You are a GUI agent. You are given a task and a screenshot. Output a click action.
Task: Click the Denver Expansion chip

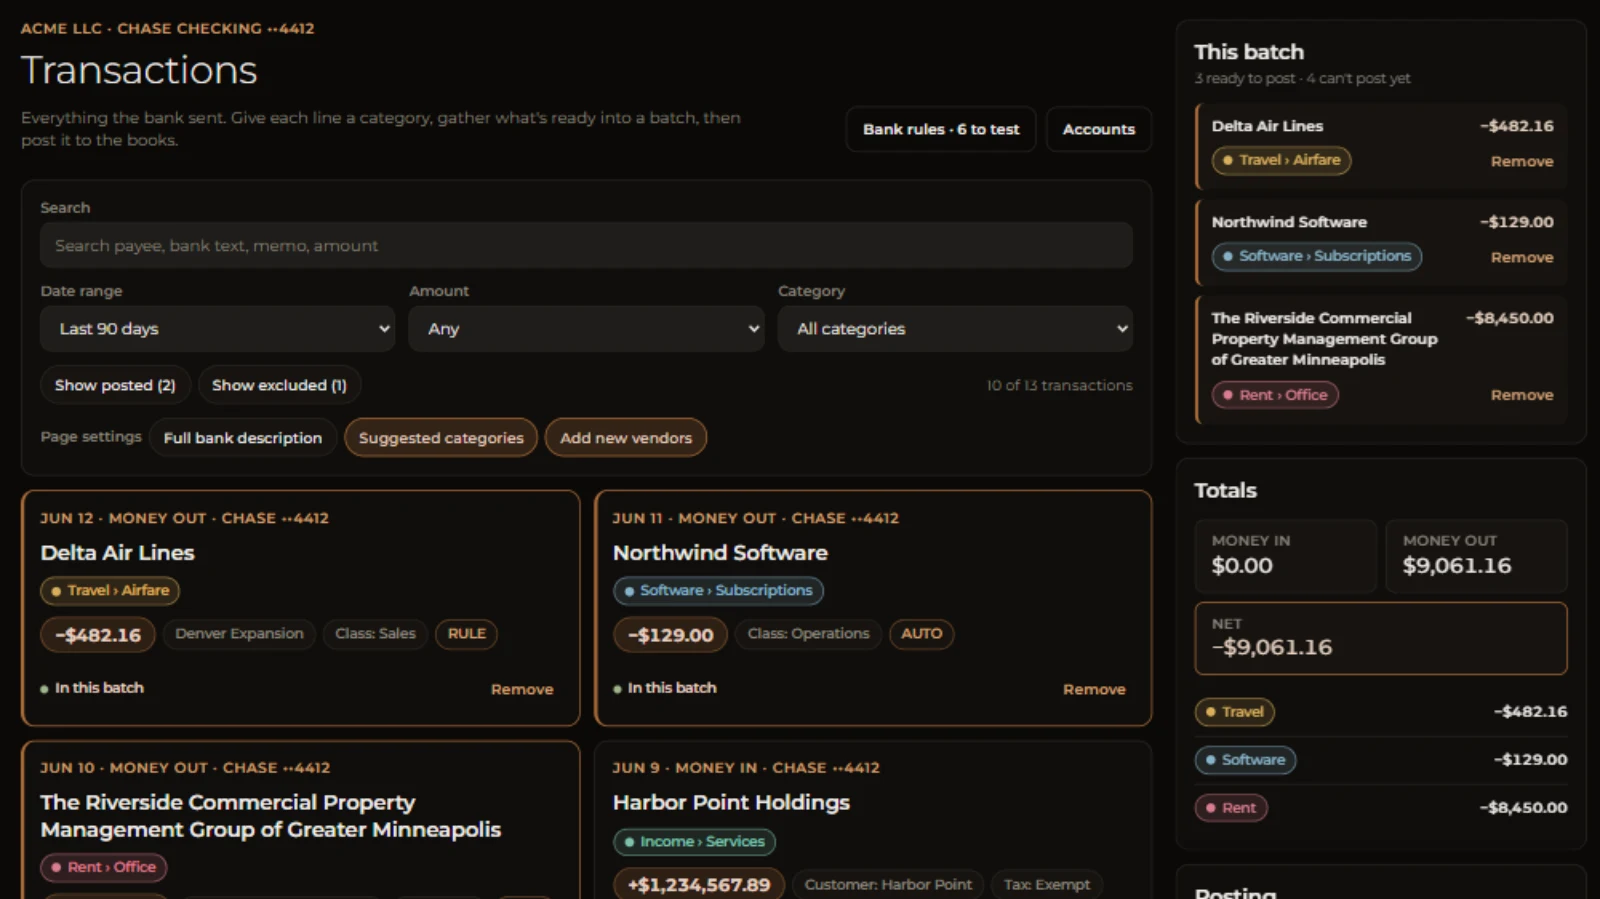coord(239,634)
